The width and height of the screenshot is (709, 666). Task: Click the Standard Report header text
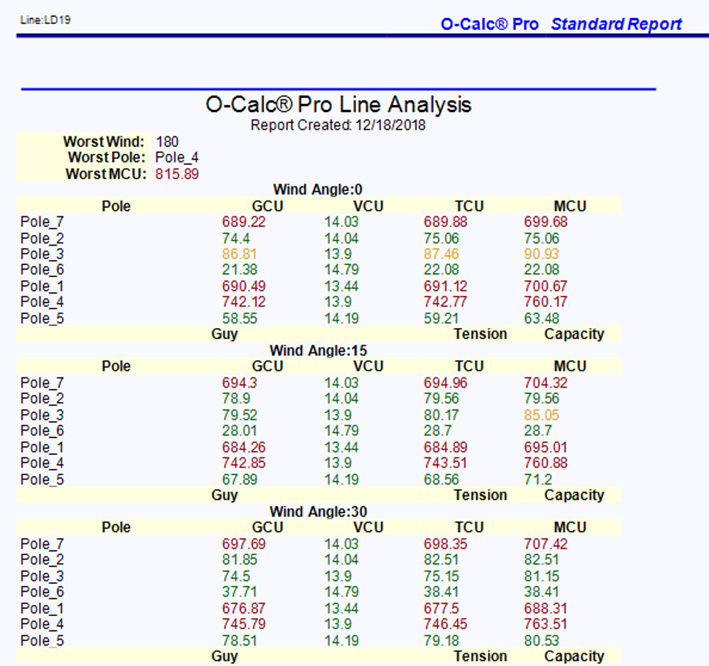[x=616, y=24]
